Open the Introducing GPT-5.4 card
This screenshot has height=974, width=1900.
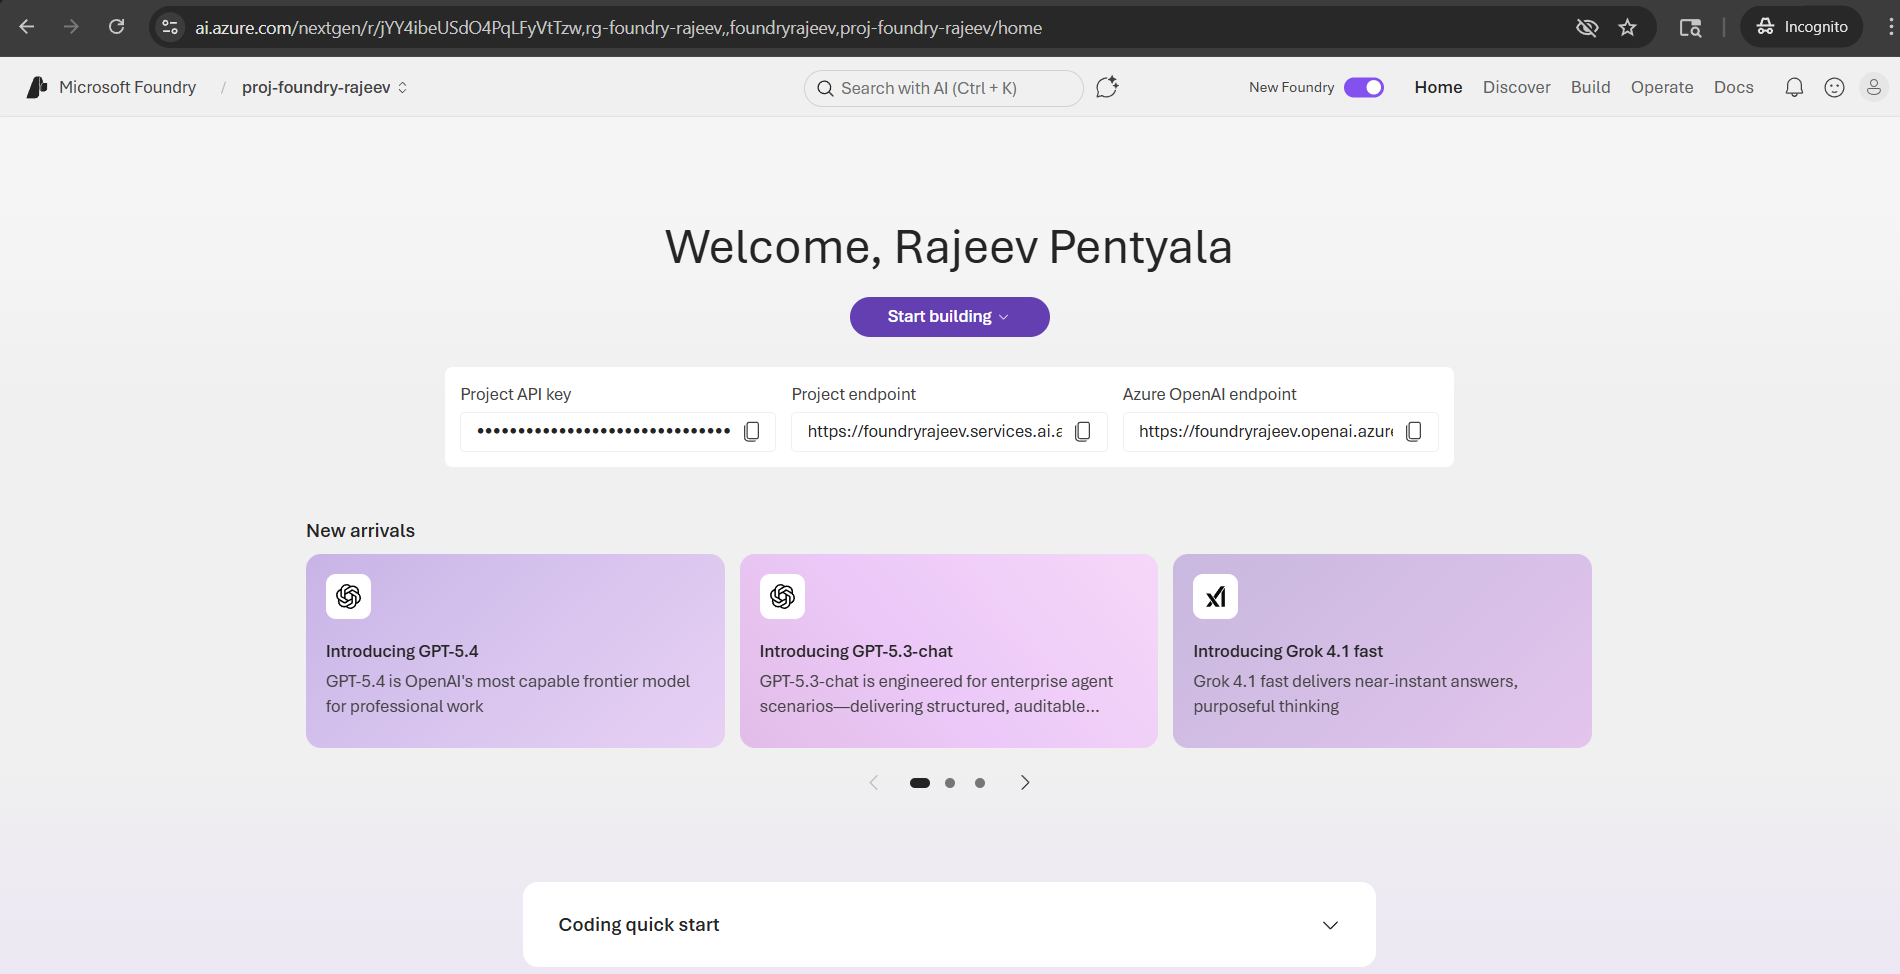coord(515,651)
